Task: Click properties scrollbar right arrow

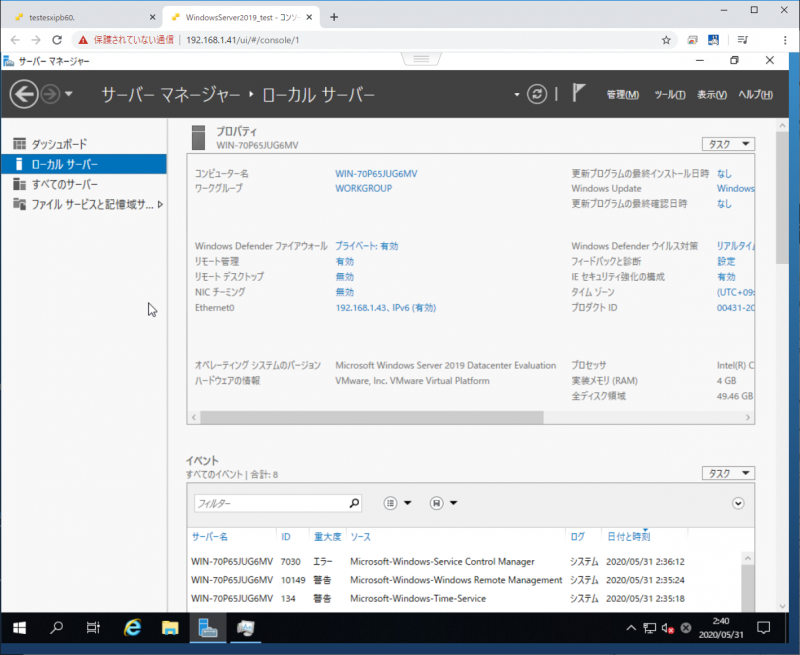Action: (748, 417)
